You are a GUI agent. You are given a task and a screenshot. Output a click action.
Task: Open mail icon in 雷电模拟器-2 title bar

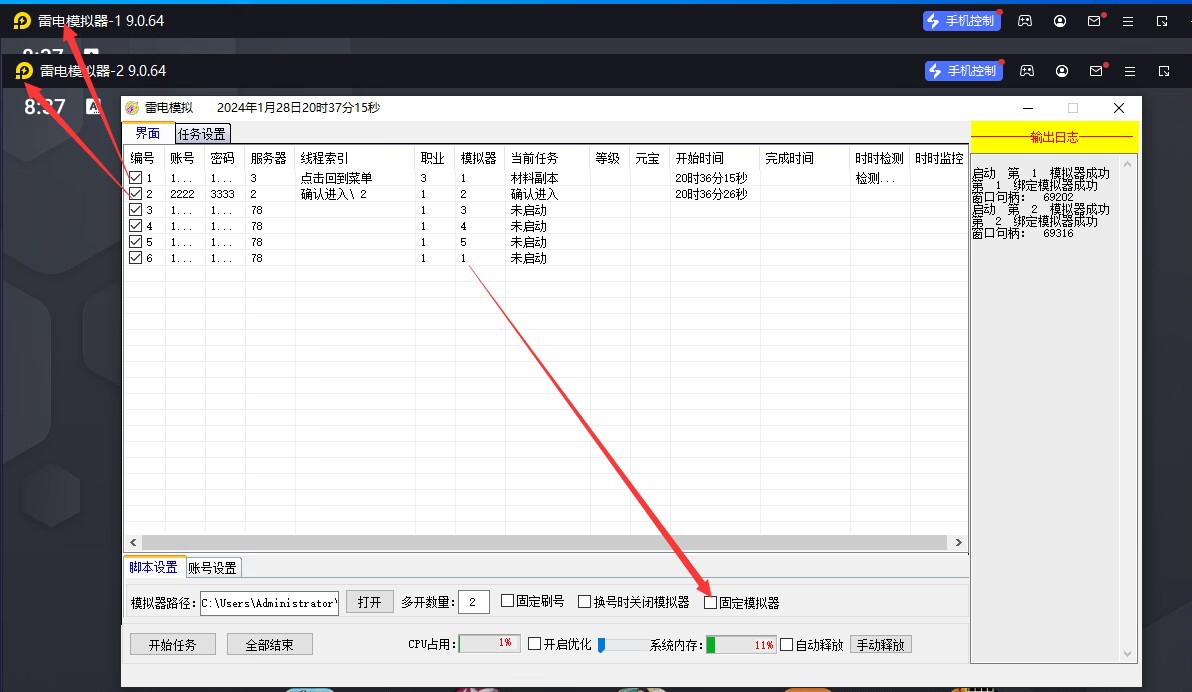click(x=1095, y=71)
